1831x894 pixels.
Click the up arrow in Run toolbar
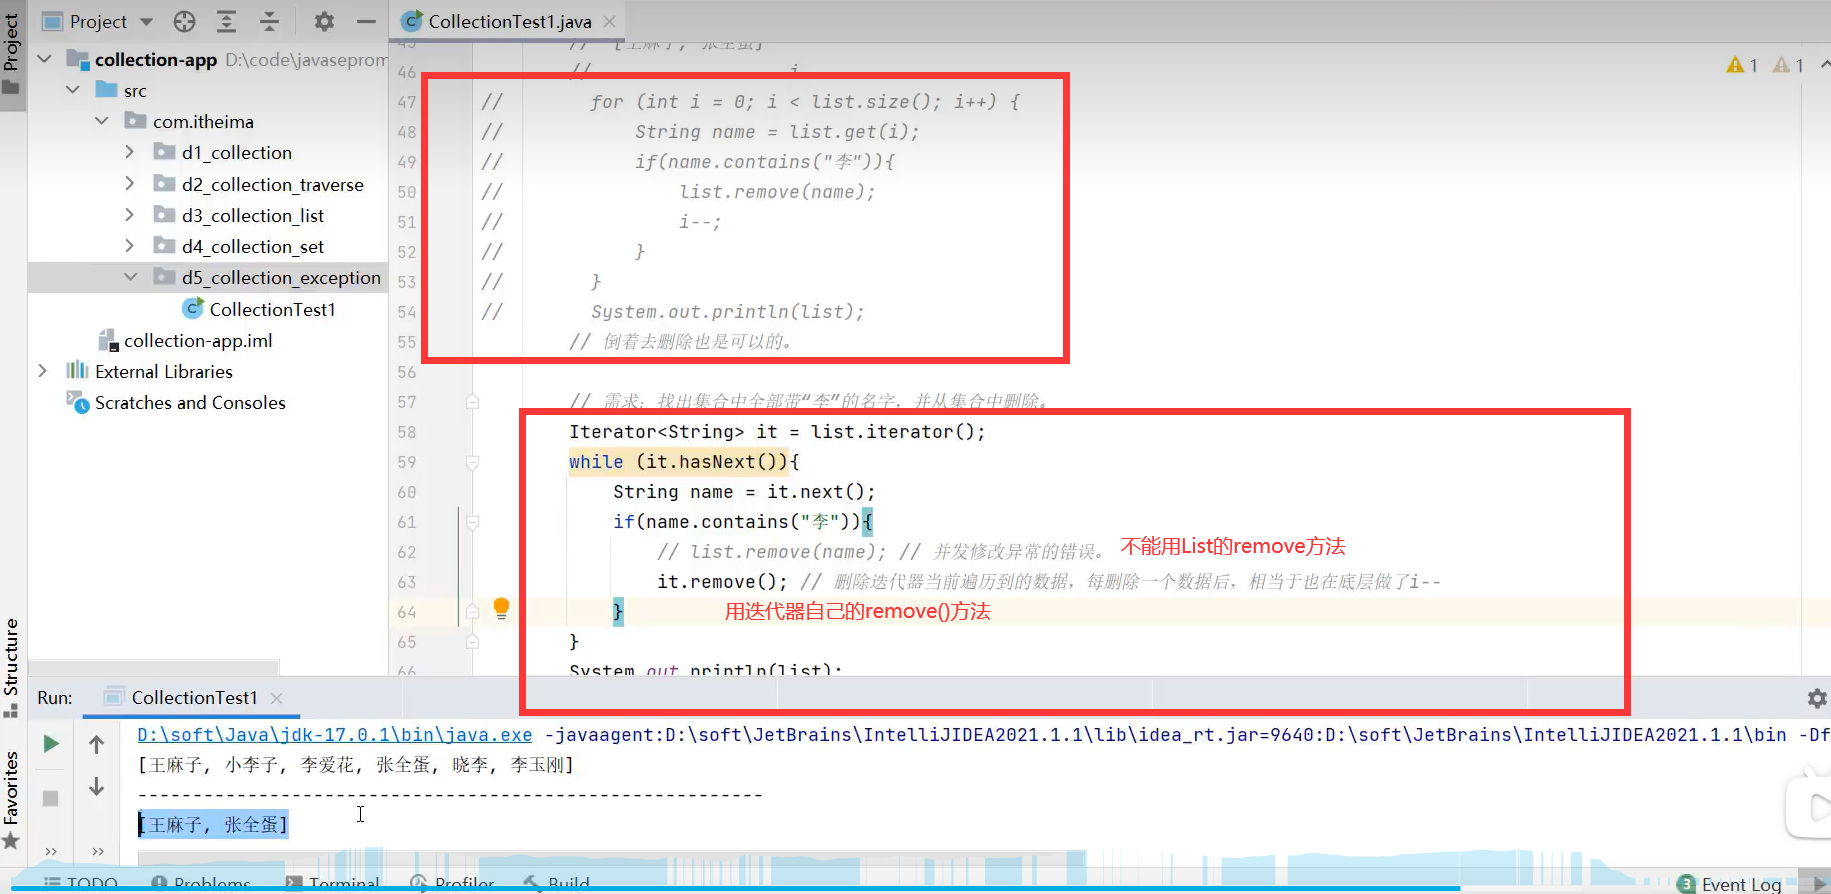[96, 743]
